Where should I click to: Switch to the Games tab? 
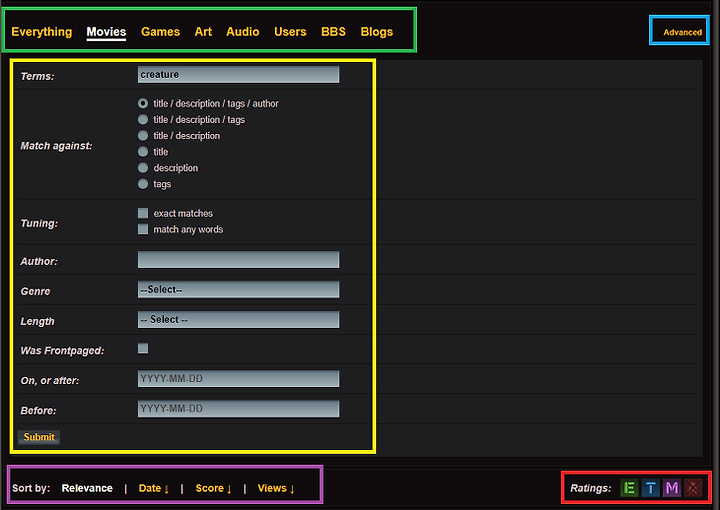click(160, 32)
